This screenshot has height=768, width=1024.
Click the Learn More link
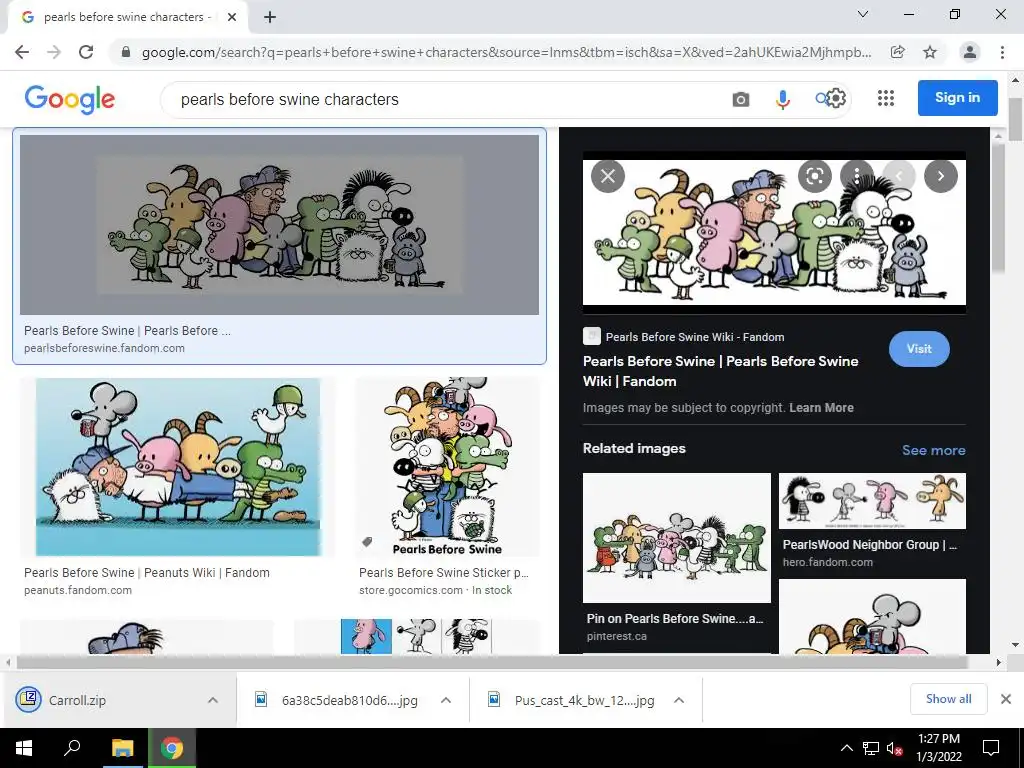pos(821,408)
